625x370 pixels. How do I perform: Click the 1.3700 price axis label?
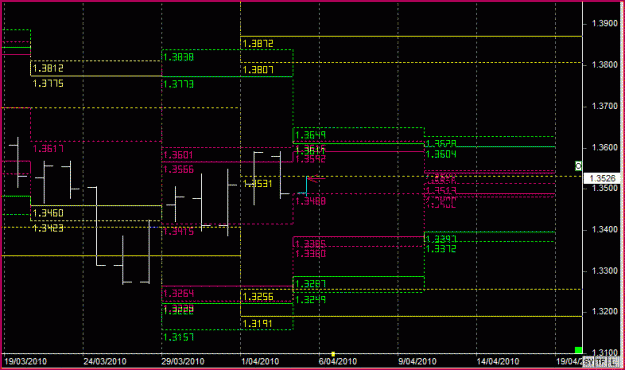(605, 106)
